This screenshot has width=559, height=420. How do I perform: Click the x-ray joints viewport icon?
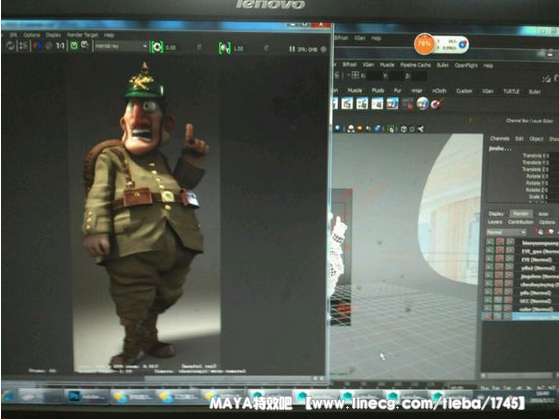[421, 129]
